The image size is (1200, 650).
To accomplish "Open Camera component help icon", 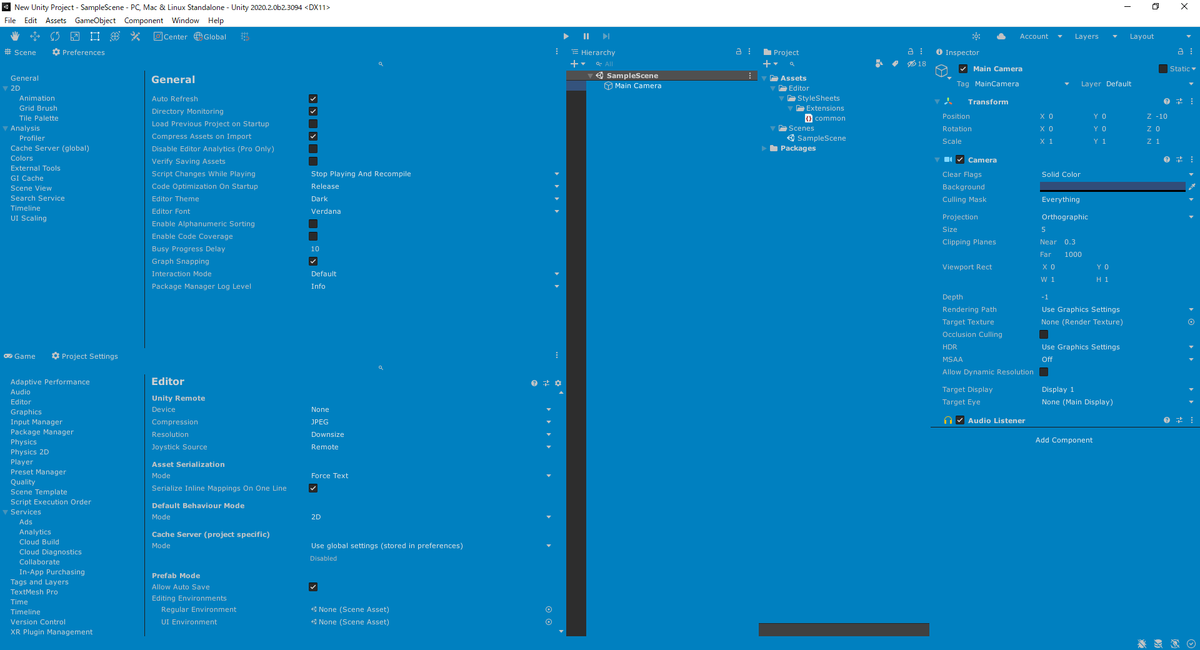I will pyautogui.click(x=1166, y=160).
